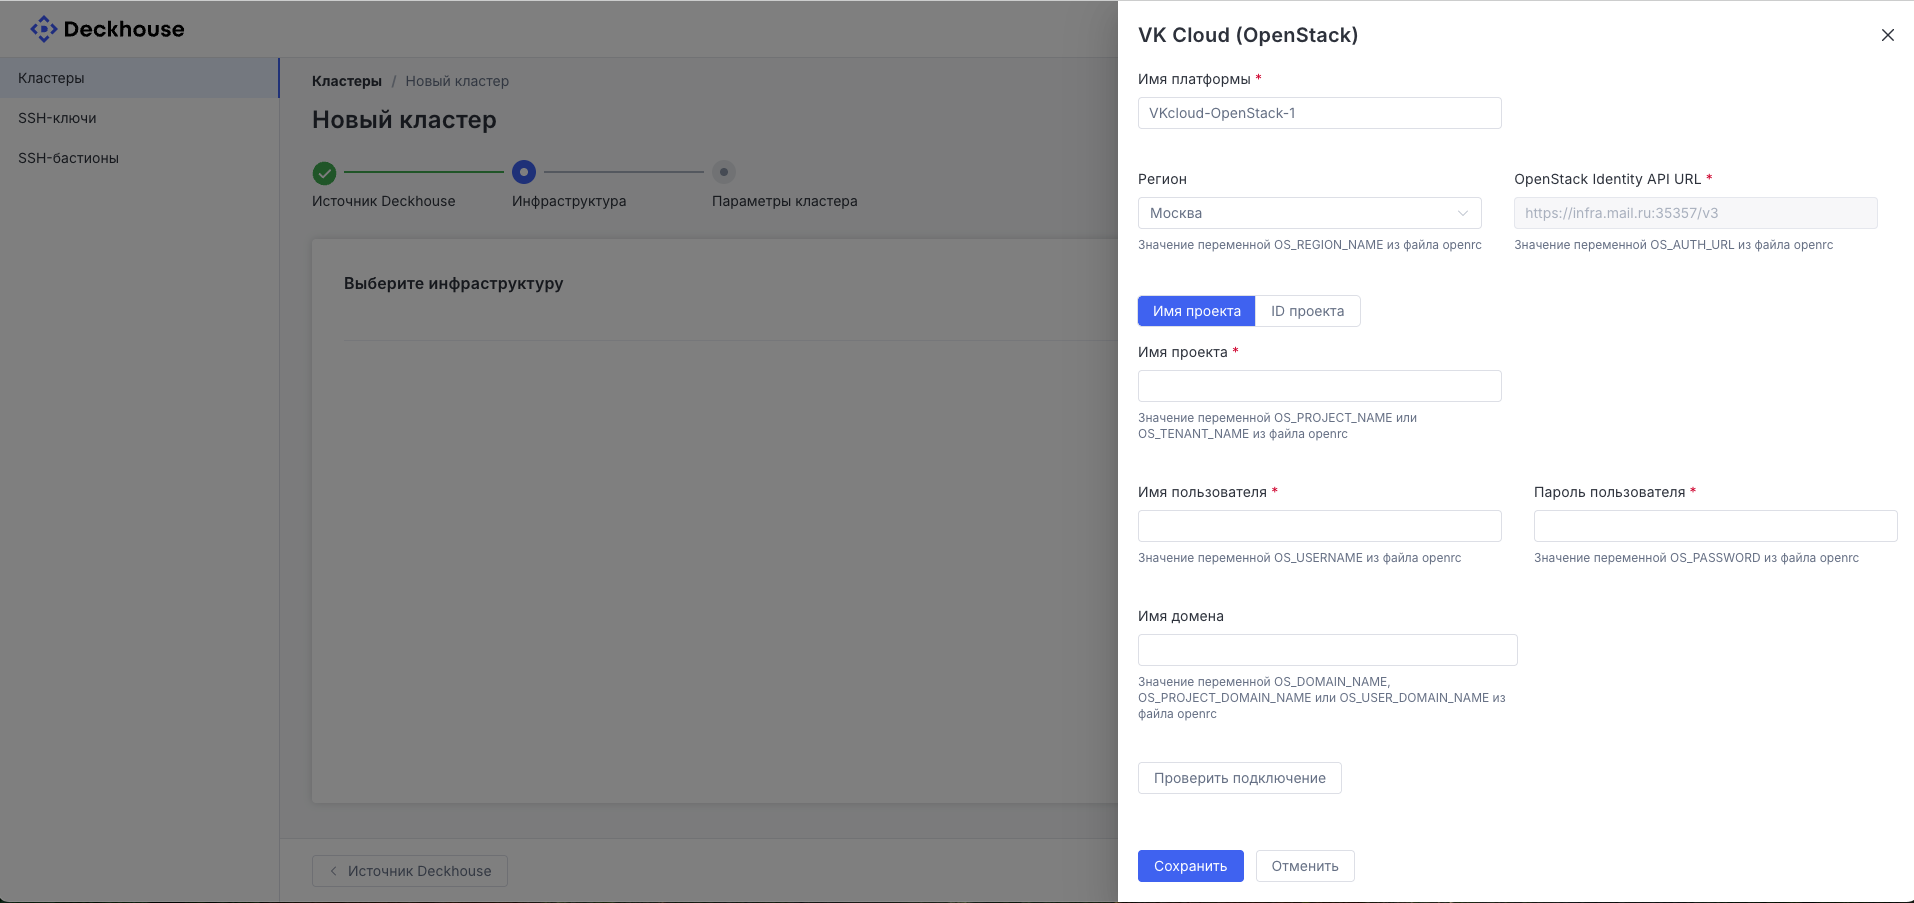Click the OS_USERNAME hint text
Viewport: 1914px width, 903px height.
(1299, 558)
